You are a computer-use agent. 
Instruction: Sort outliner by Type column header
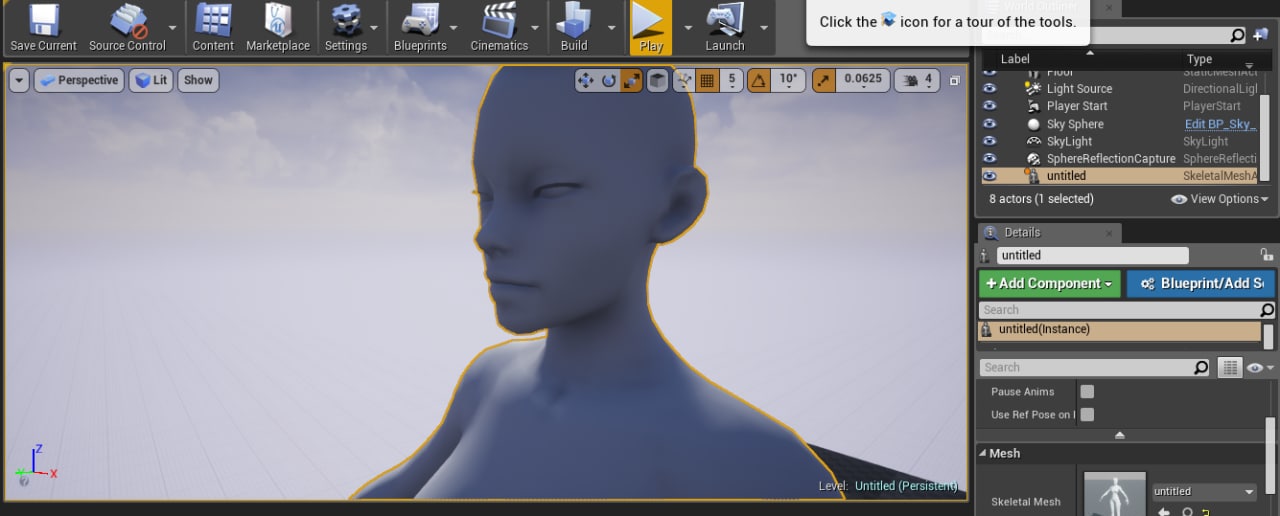coord(1199,60)
